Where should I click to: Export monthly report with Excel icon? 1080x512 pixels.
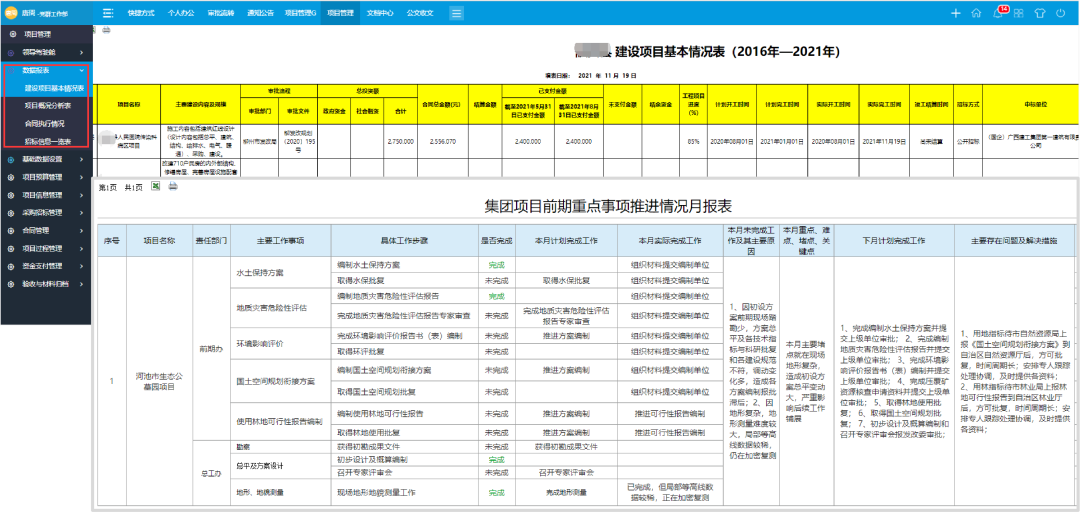point(154,187)
